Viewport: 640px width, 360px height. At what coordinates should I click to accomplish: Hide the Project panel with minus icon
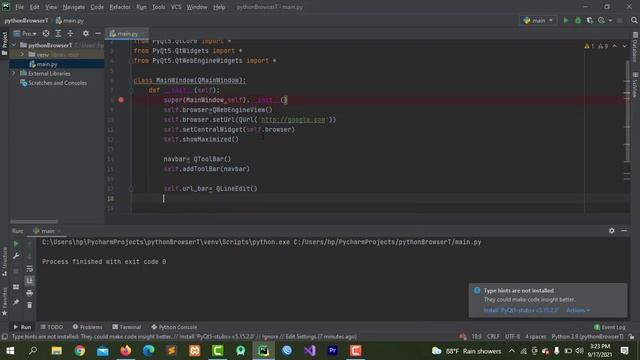[98, 33]
